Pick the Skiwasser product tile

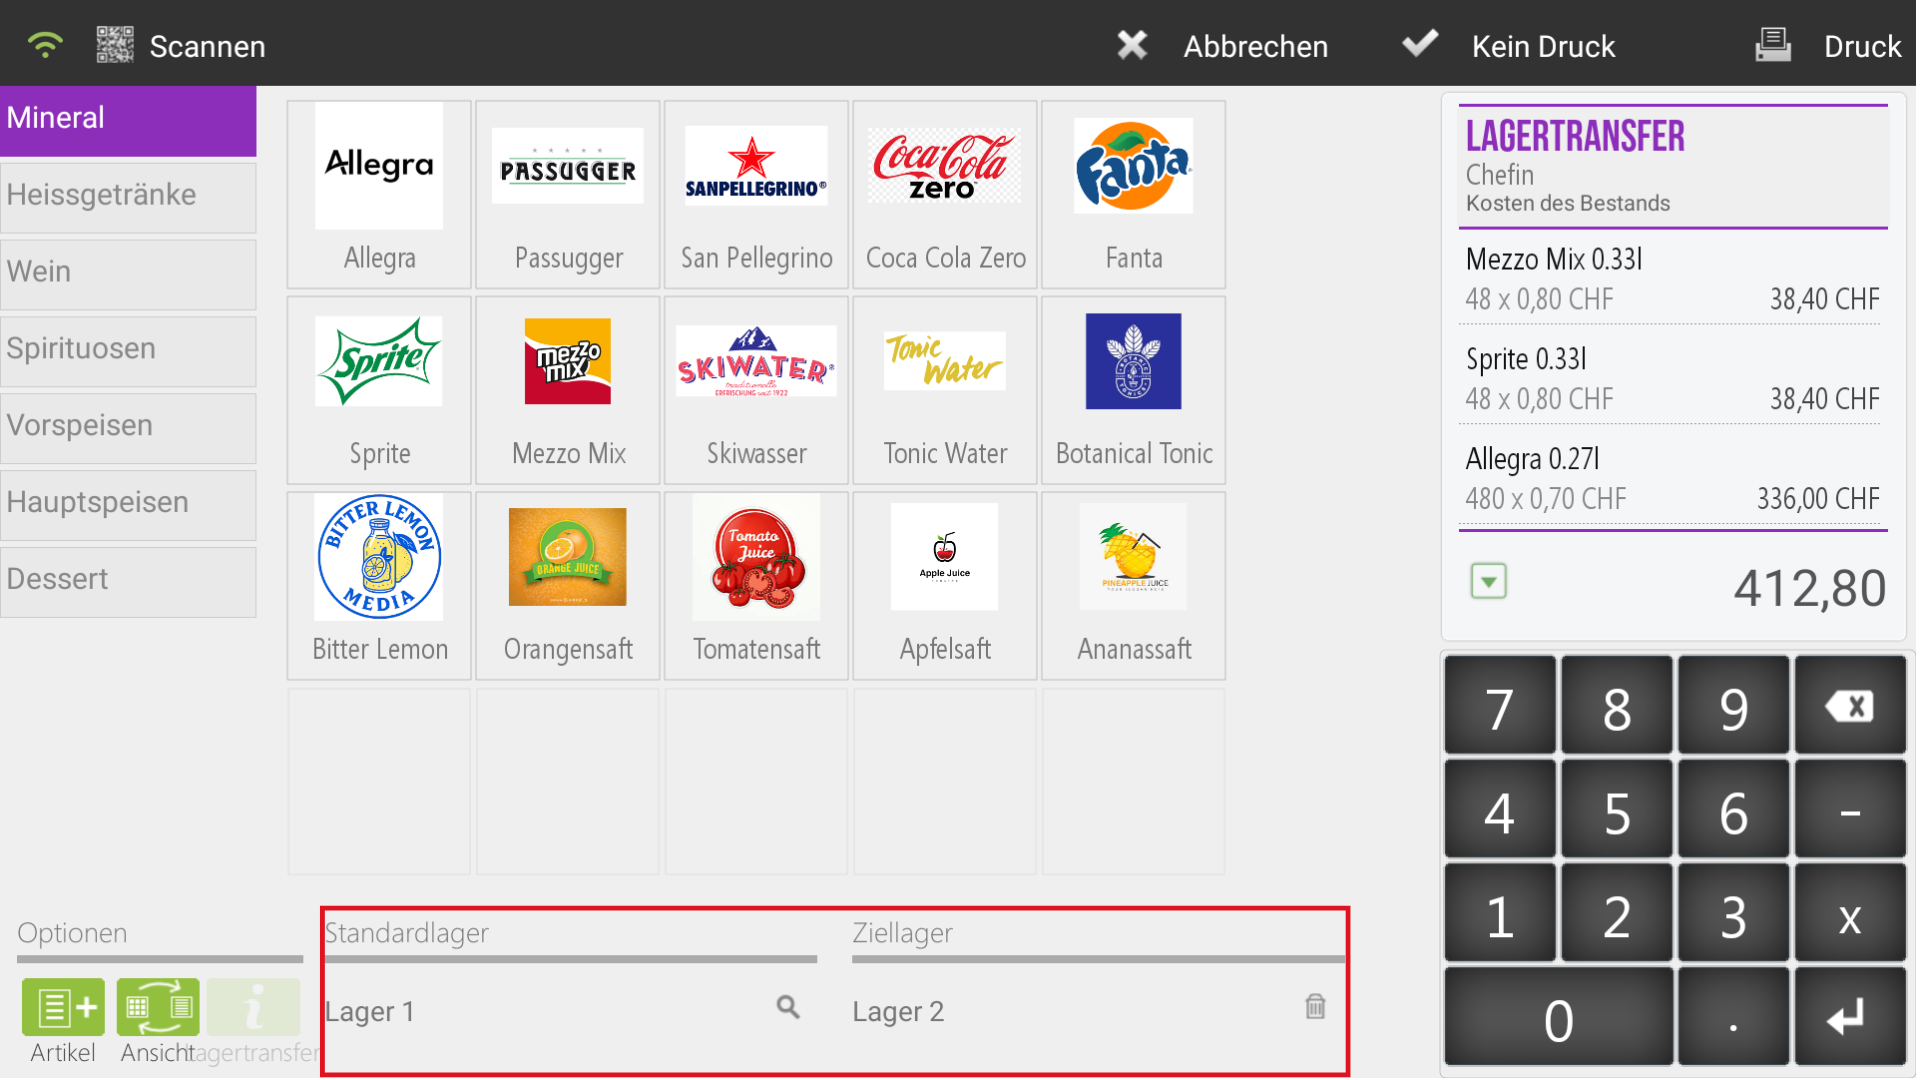(756, 390)
